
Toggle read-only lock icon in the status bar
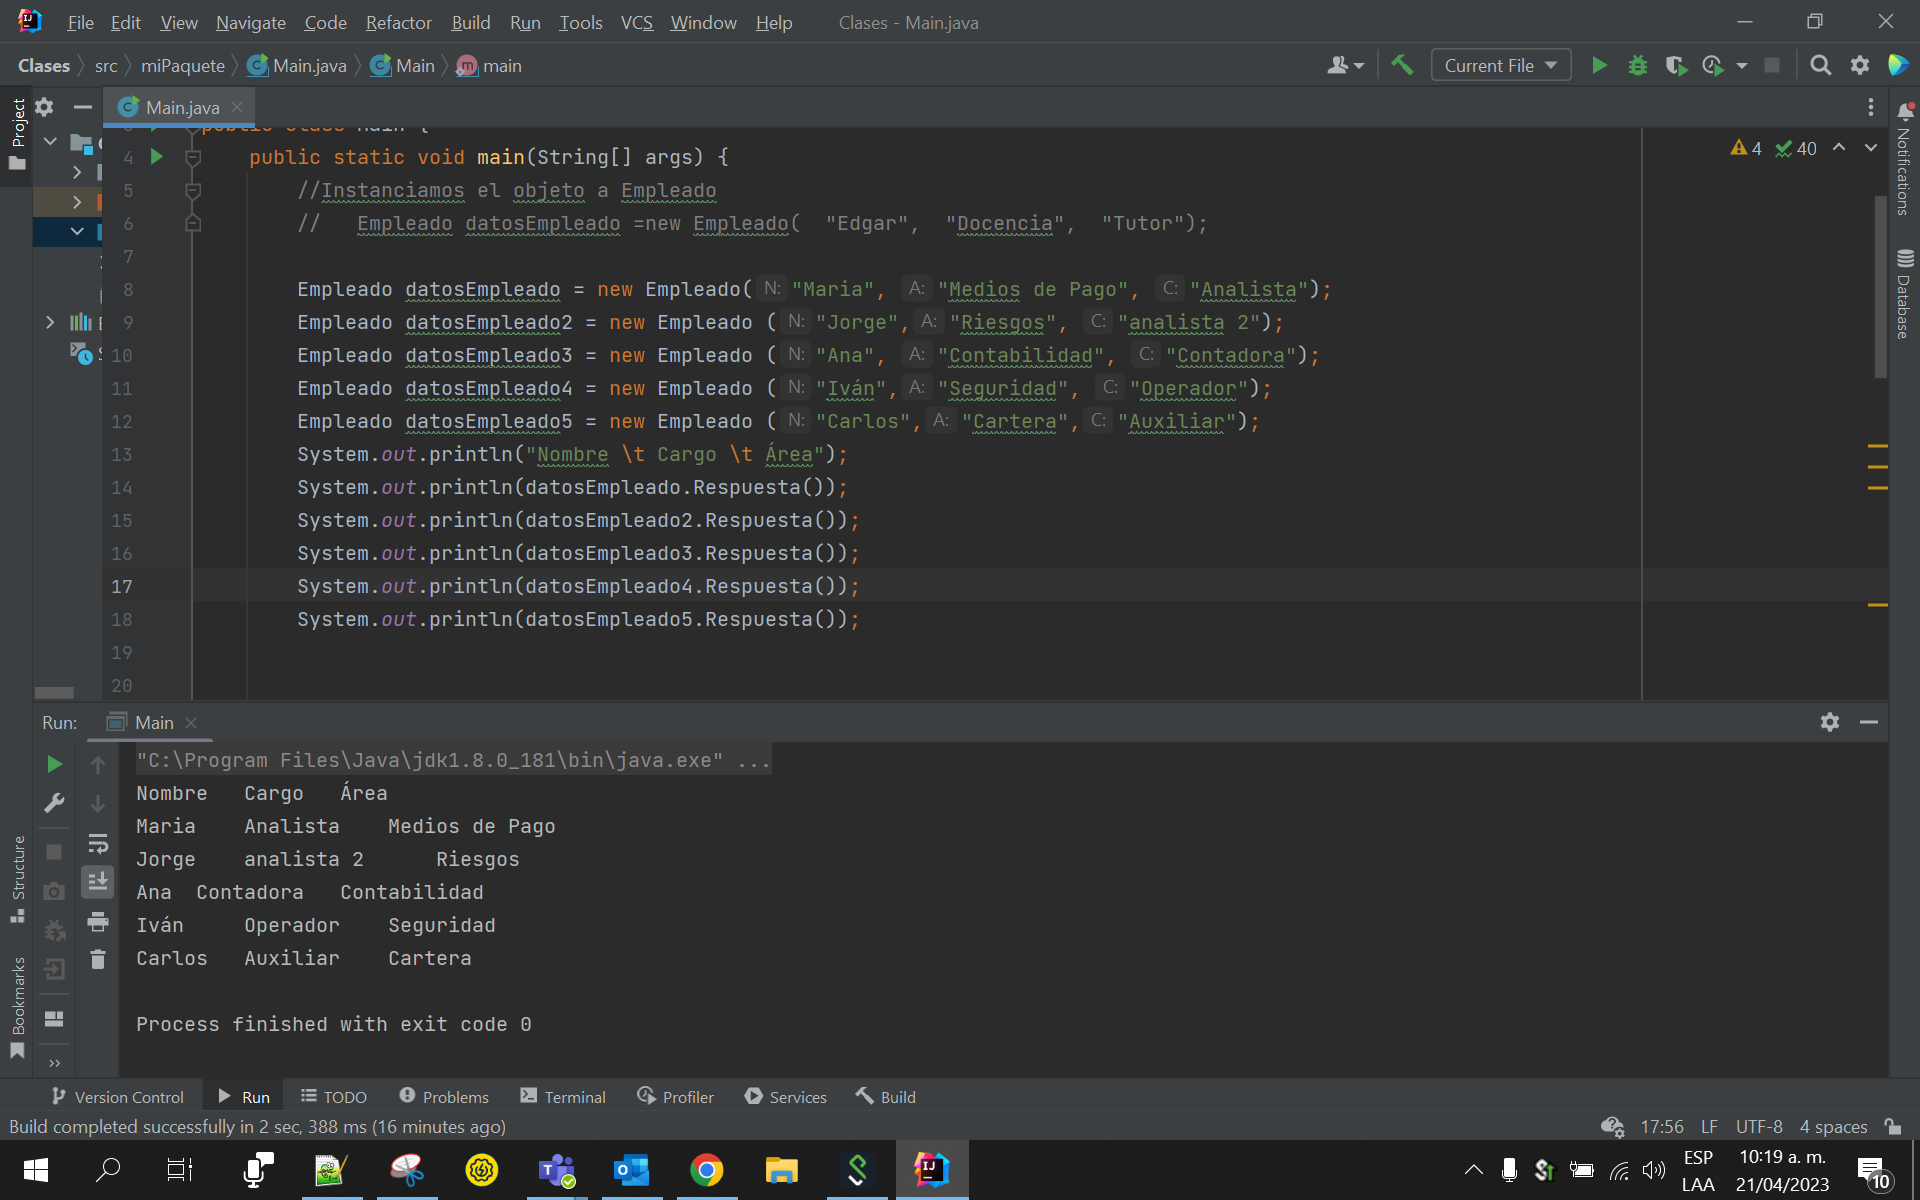[1893, 1127]
